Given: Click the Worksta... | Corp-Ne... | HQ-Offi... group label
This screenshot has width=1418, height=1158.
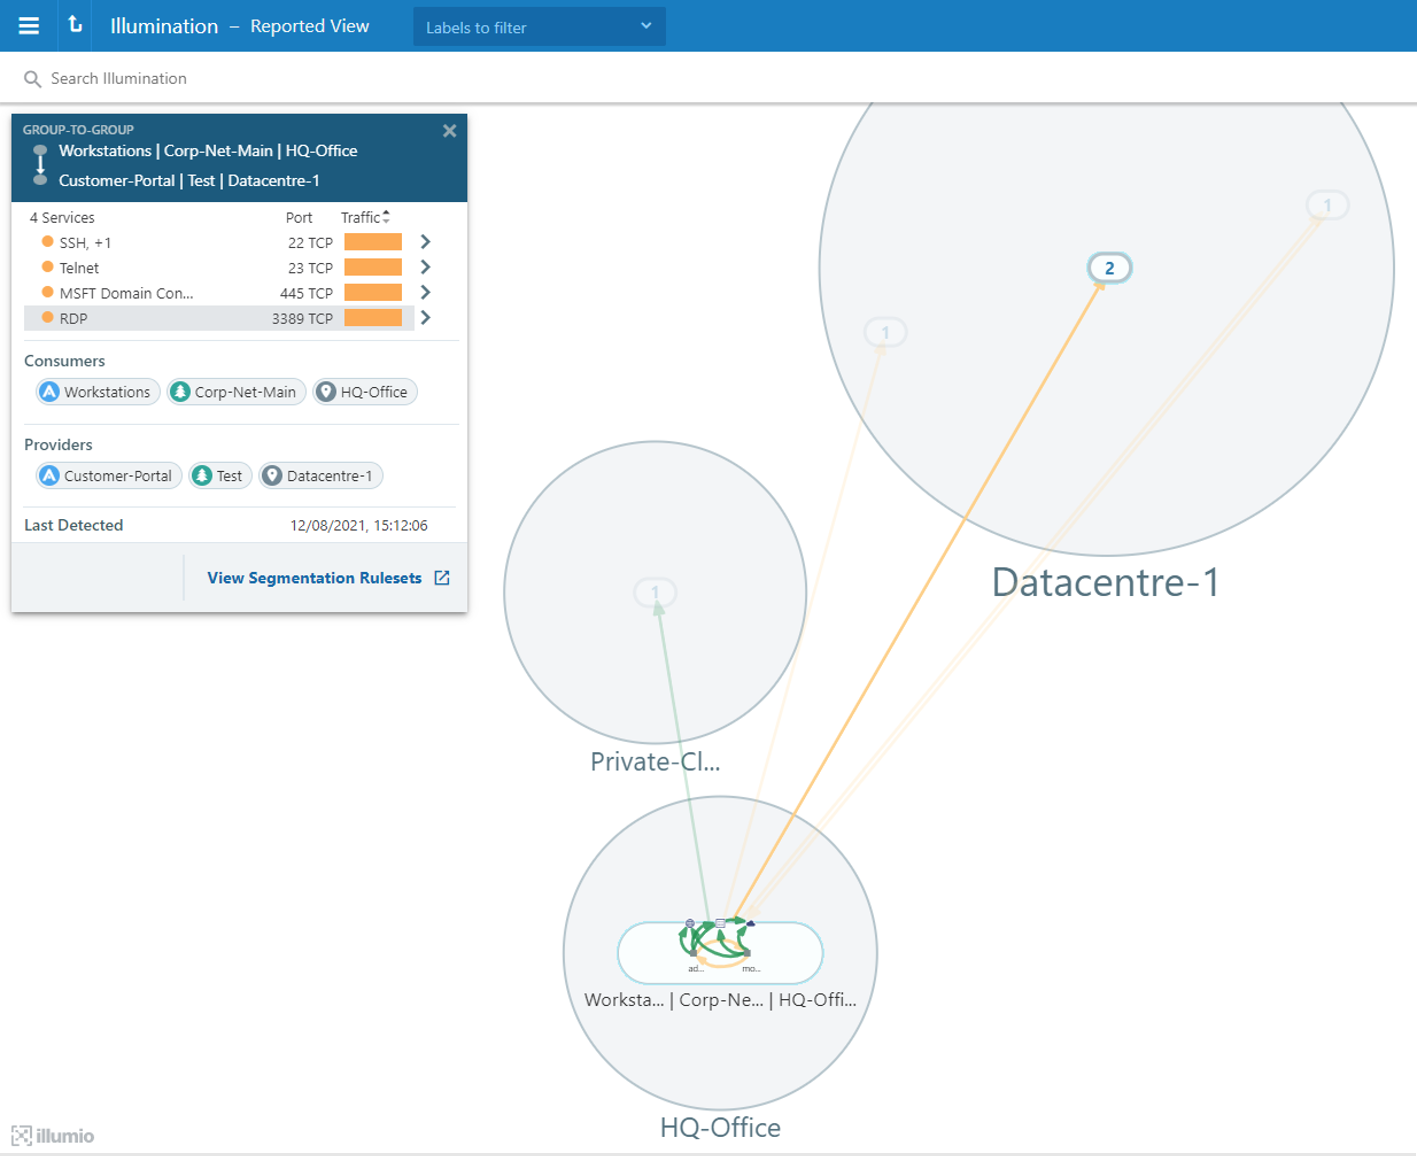Looking at the screenshot, I should click(x=720, y=1000).
